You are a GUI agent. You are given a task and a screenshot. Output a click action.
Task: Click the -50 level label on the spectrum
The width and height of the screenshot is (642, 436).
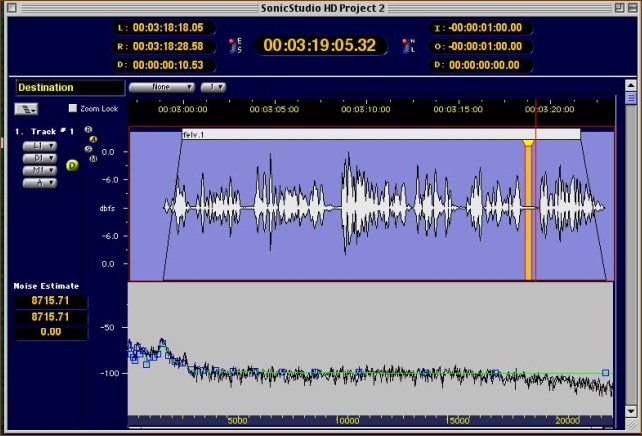click(x=108, y=328)
